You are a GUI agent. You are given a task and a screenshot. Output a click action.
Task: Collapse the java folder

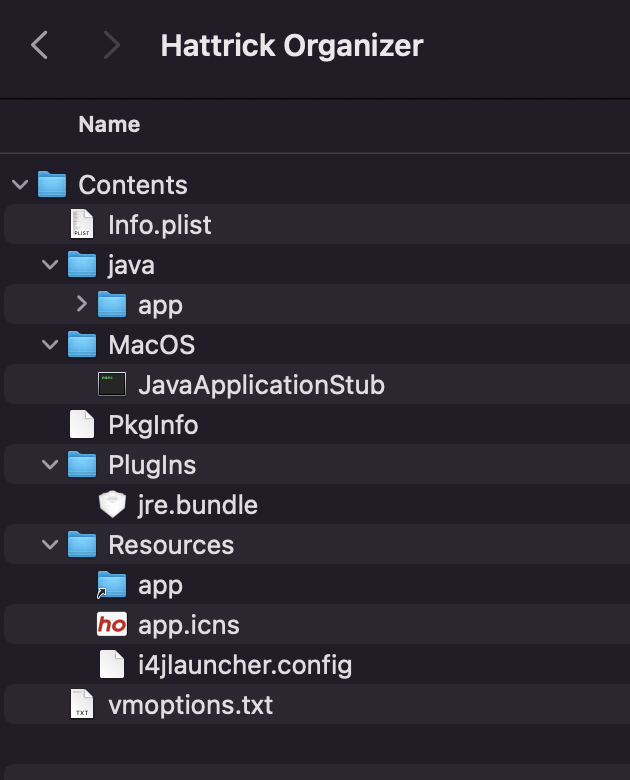pos(50,265)
